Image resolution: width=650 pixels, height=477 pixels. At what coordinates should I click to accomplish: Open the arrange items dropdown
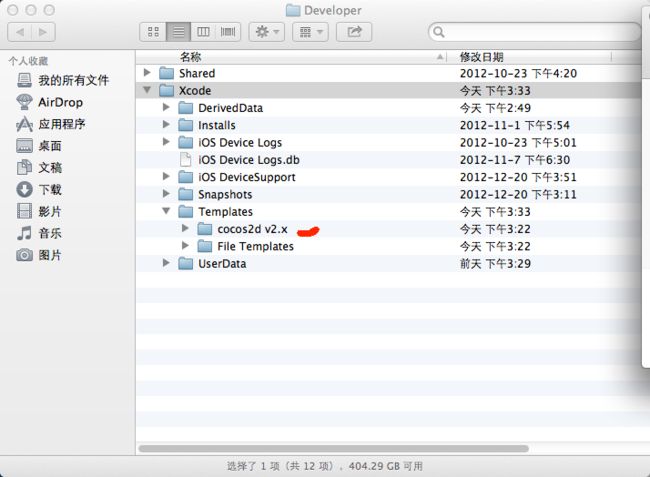[x=310, y=32]
